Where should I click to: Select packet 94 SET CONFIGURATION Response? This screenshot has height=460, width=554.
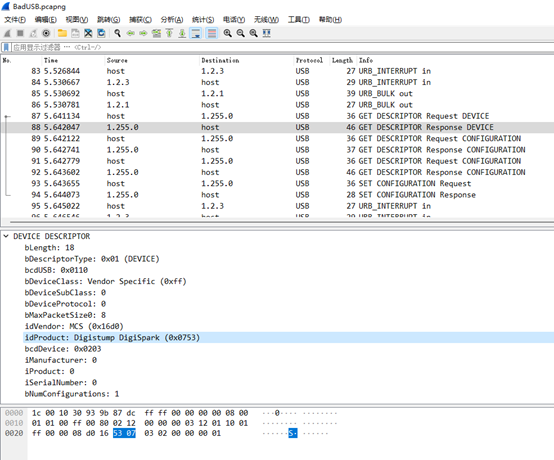tap(278, 195)
